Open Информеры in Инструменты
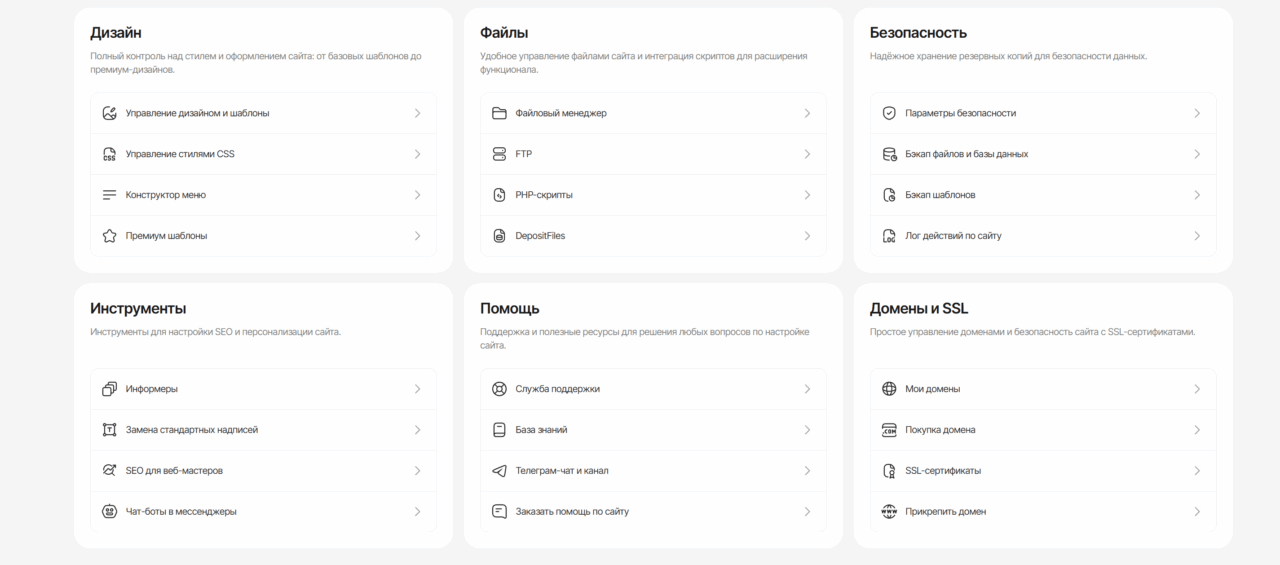The width and height of the screenshot is (1280, 565). pyautogui.click(x=263, y=389)
